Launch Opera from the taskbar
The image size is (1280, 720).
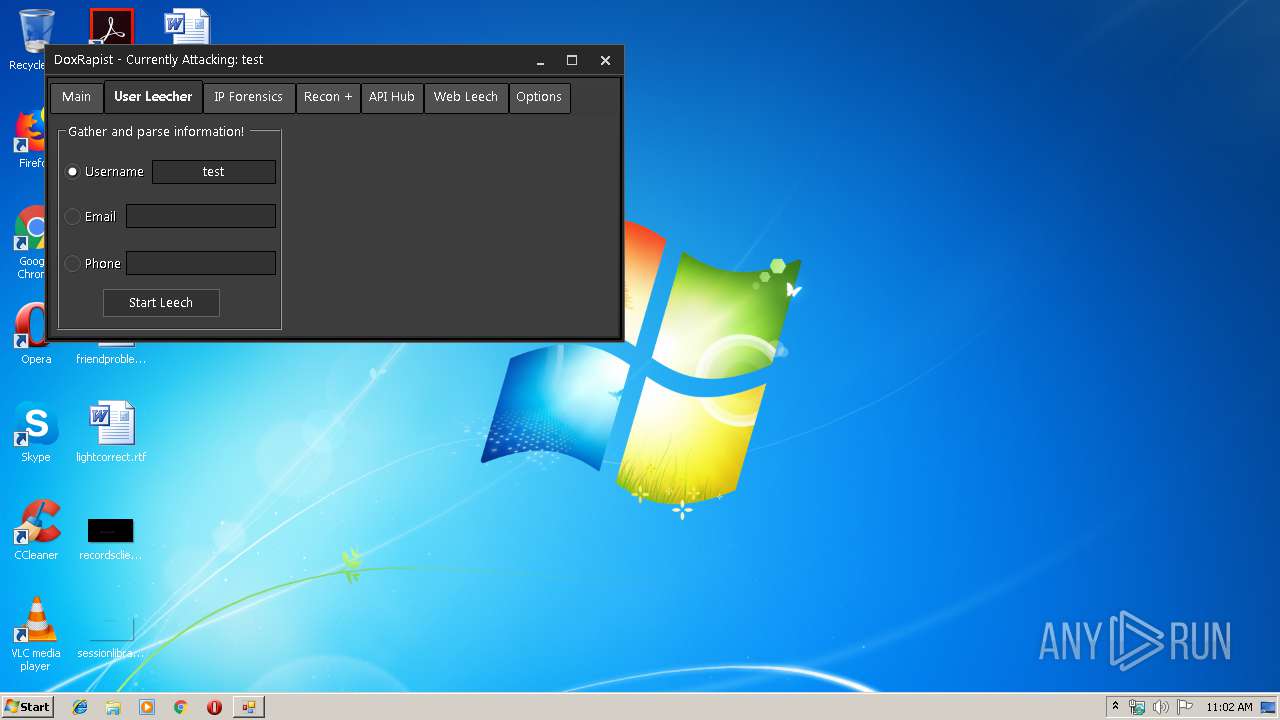tap(214, 707)
